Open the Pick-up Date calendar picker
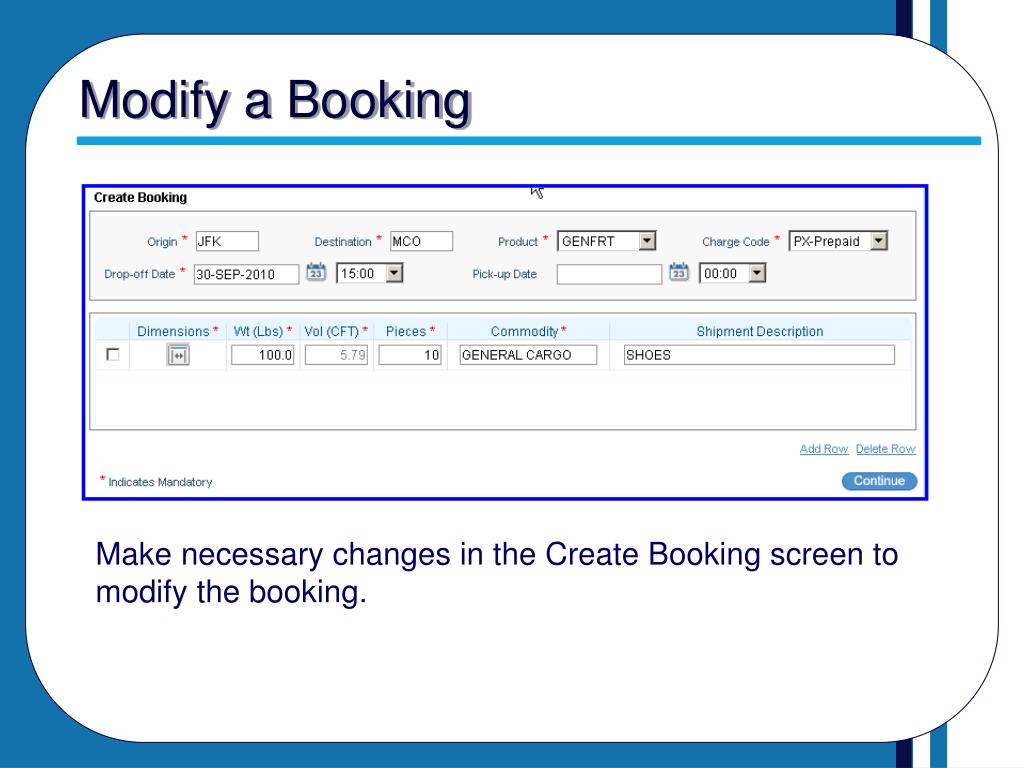This screenshot has width=1024, height=768. (x=679, y=272)
